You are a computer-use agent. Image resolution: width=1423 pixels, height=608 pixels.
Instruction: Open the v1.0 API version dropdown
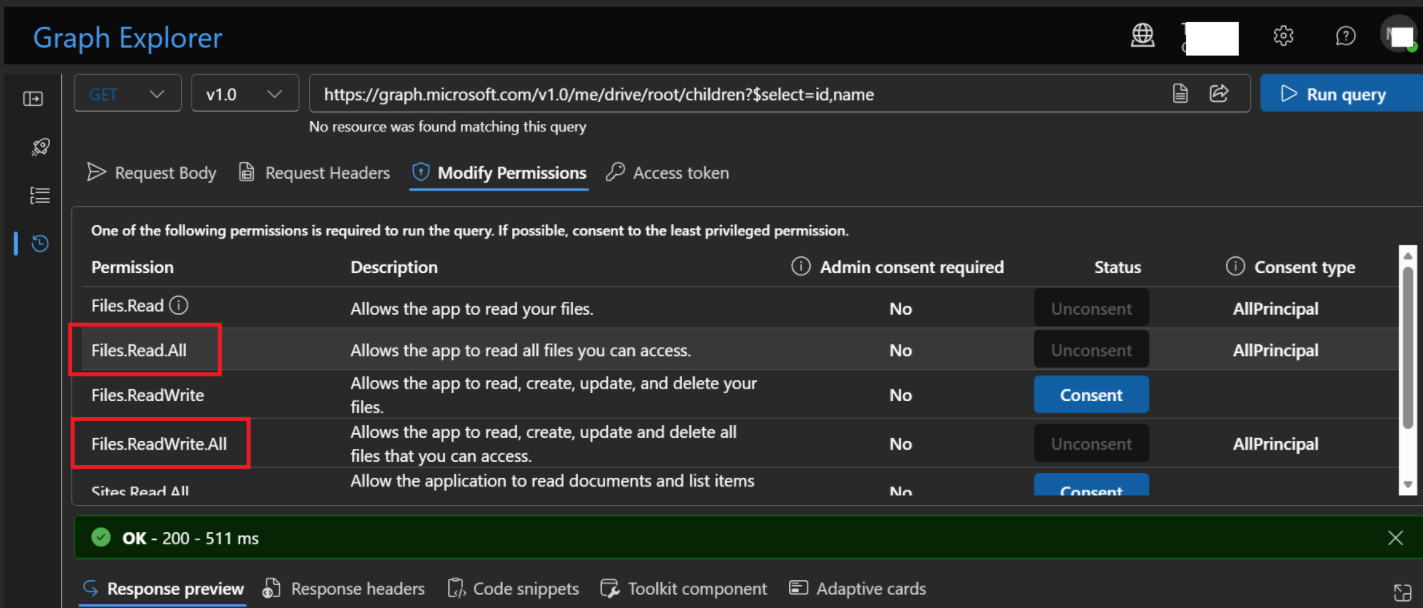tap(245, 94)
